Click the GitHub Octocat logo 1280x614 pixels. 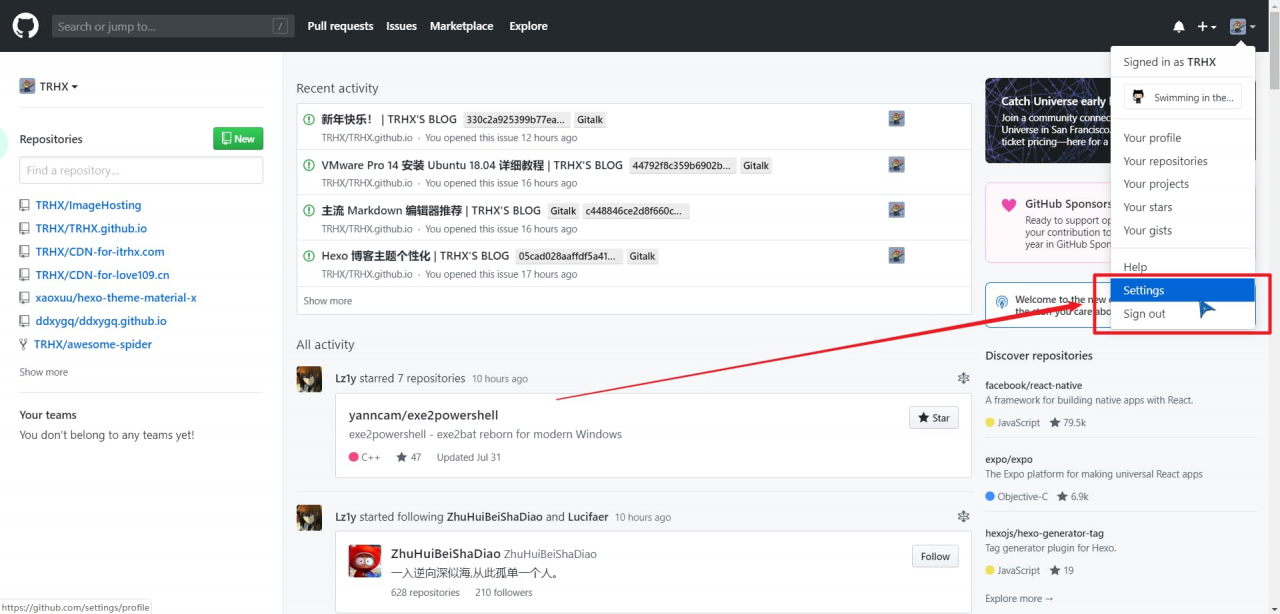click(26, 26)
